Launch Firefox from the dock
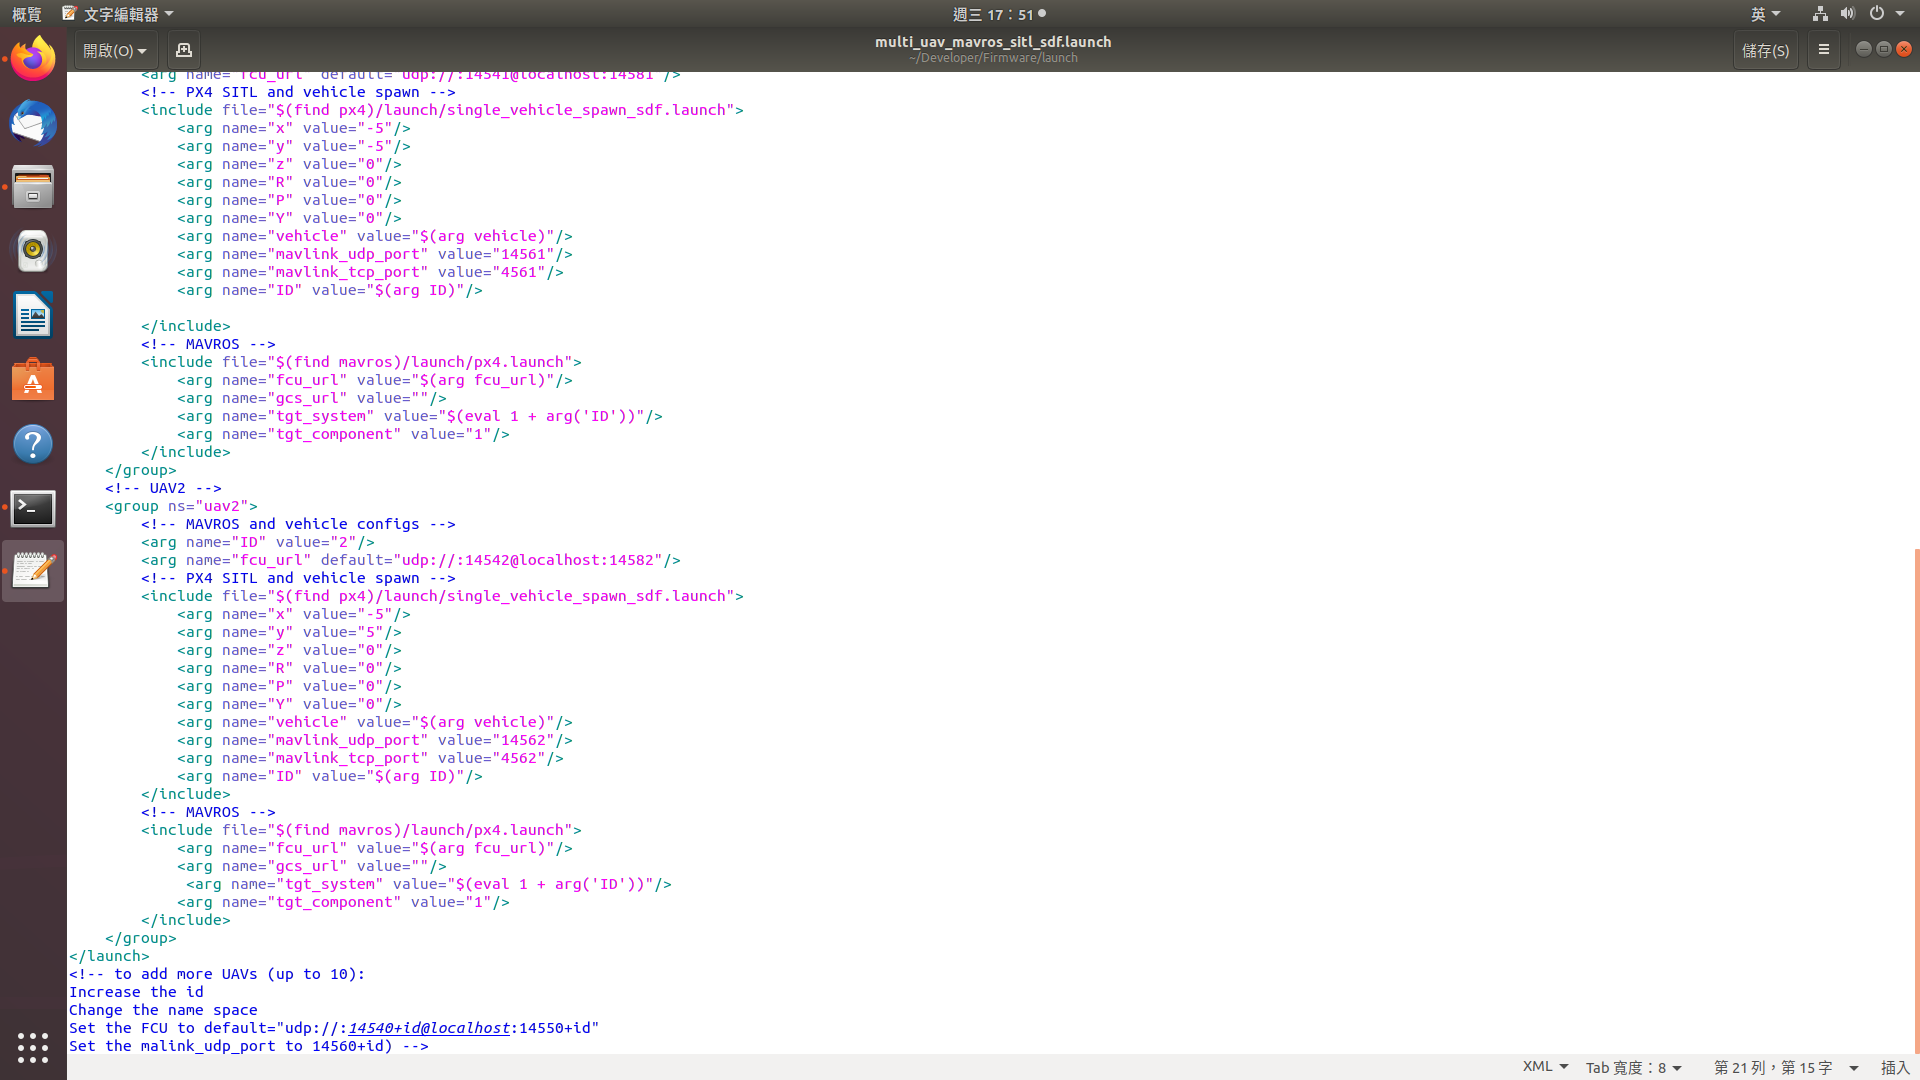This screenshot has height=1080, width=1920. tap(33, 59)
